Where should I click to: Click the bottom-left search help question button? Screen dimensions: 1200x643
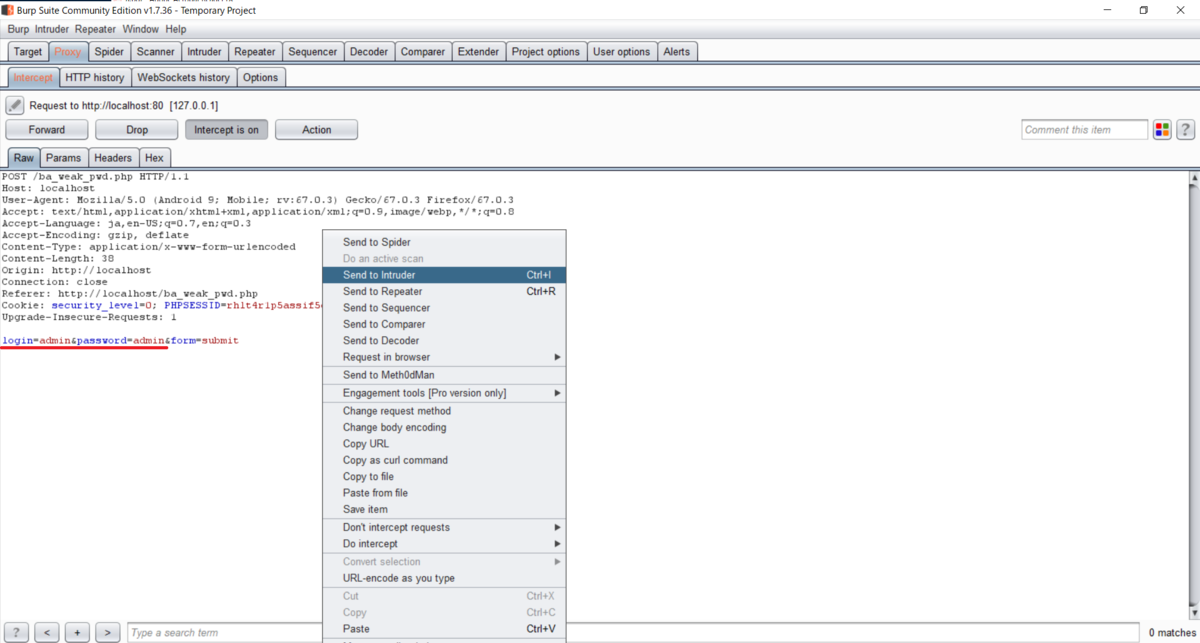coord(17,632)
